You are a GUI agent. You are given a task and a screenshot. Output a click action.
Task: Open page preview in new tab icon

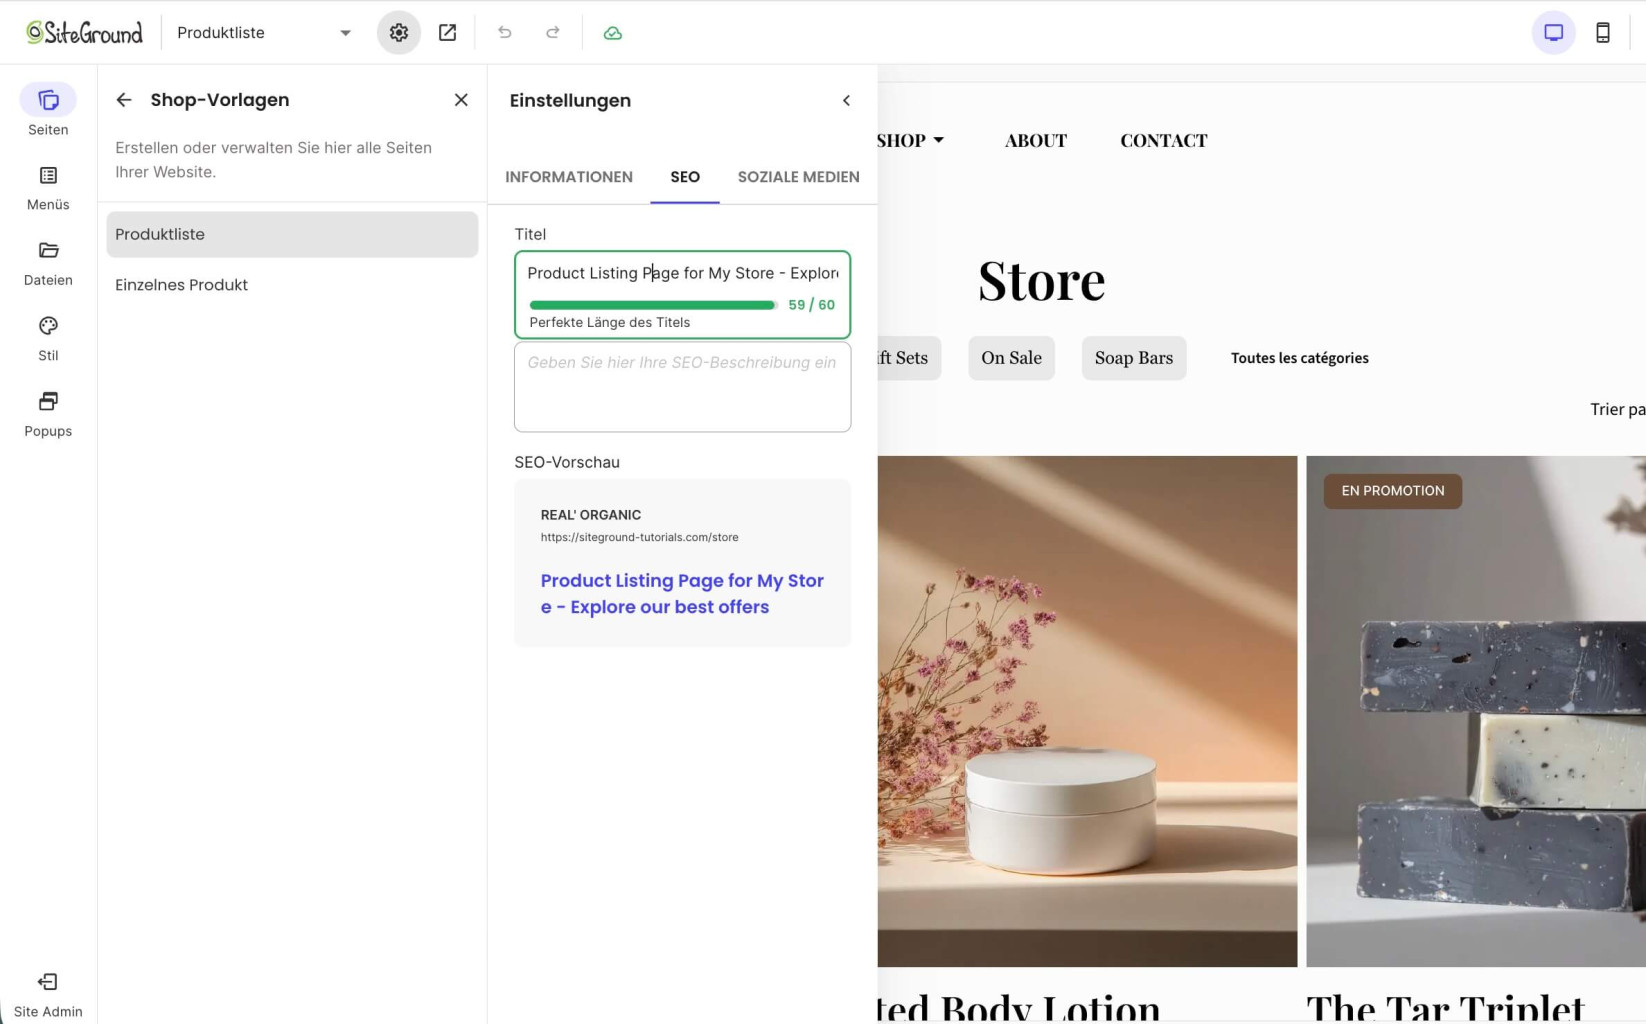[x=447, y=33]
